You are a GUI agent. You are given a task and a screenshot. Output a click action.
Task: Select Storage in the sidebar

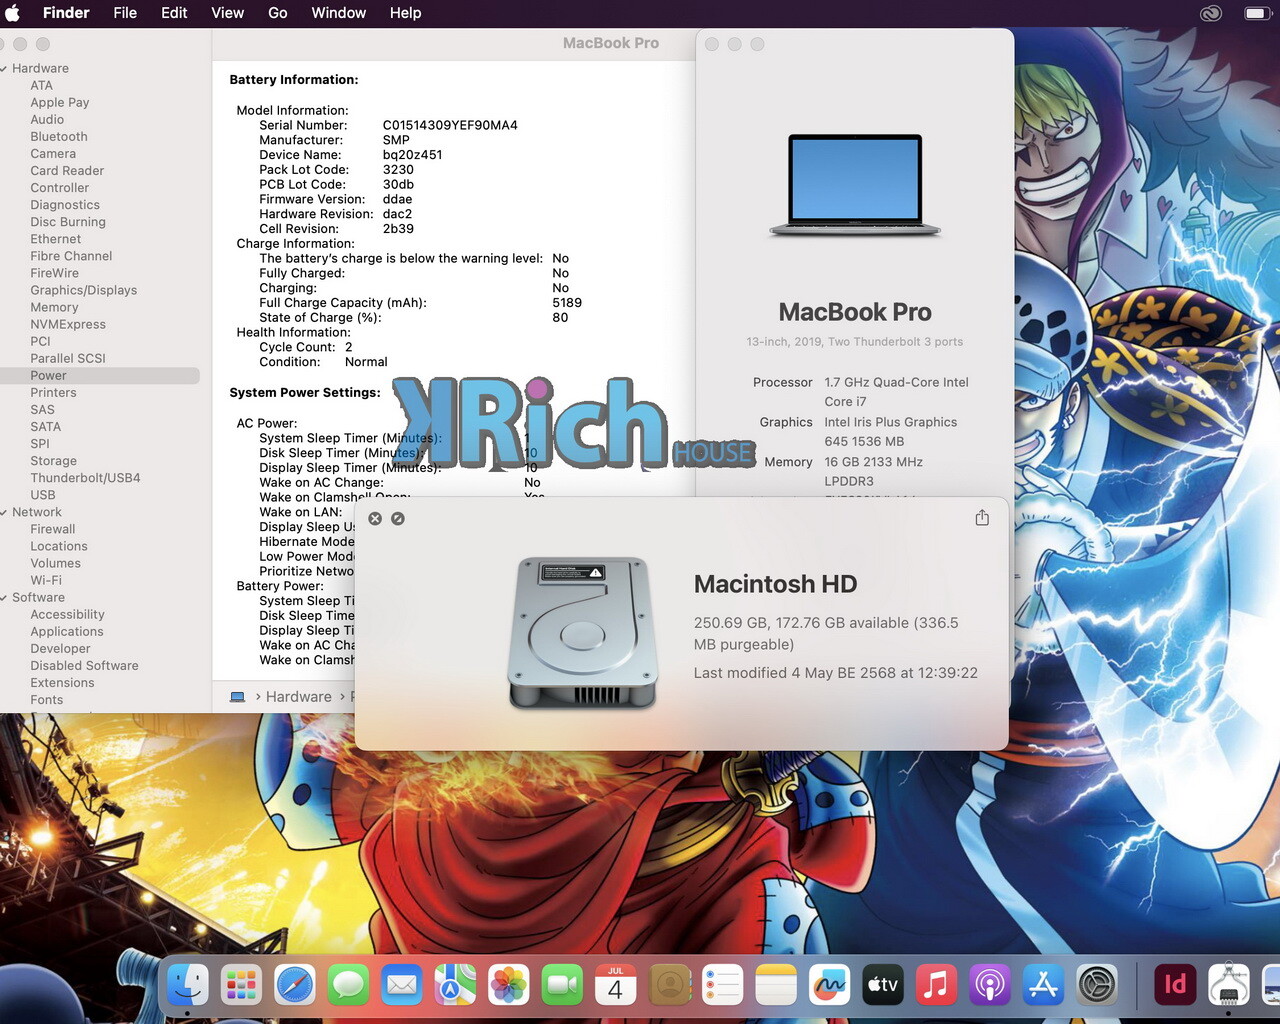(54, 461)
